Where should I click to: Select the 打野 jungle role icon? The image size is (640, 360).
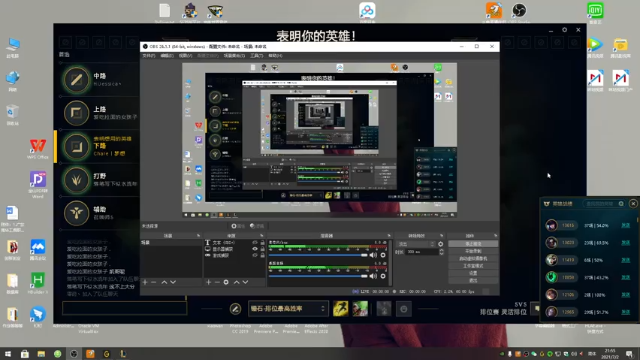76,180
